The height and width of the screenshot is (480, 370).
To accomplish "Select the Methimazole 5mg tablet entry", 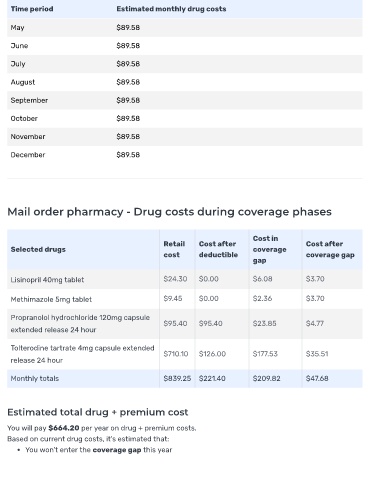I will tap(51, 299).
